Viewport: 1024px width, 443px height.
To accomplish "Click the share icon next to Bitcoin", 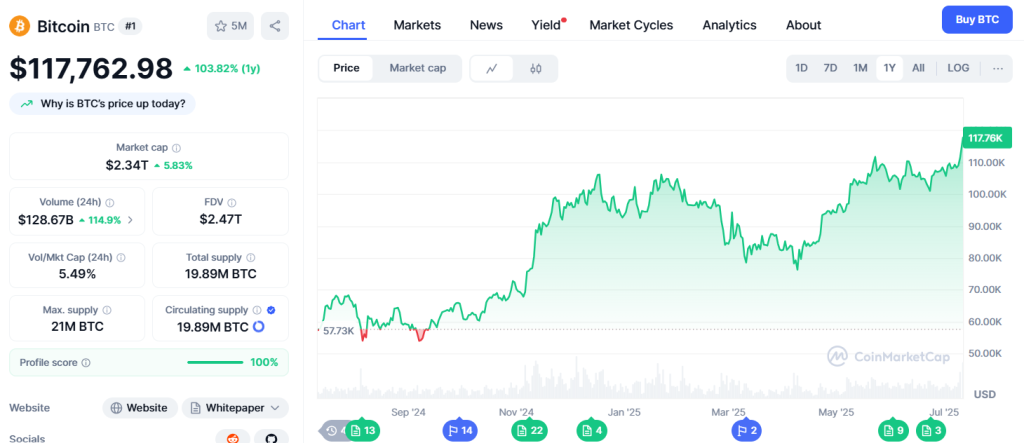I will click(275, 26).
